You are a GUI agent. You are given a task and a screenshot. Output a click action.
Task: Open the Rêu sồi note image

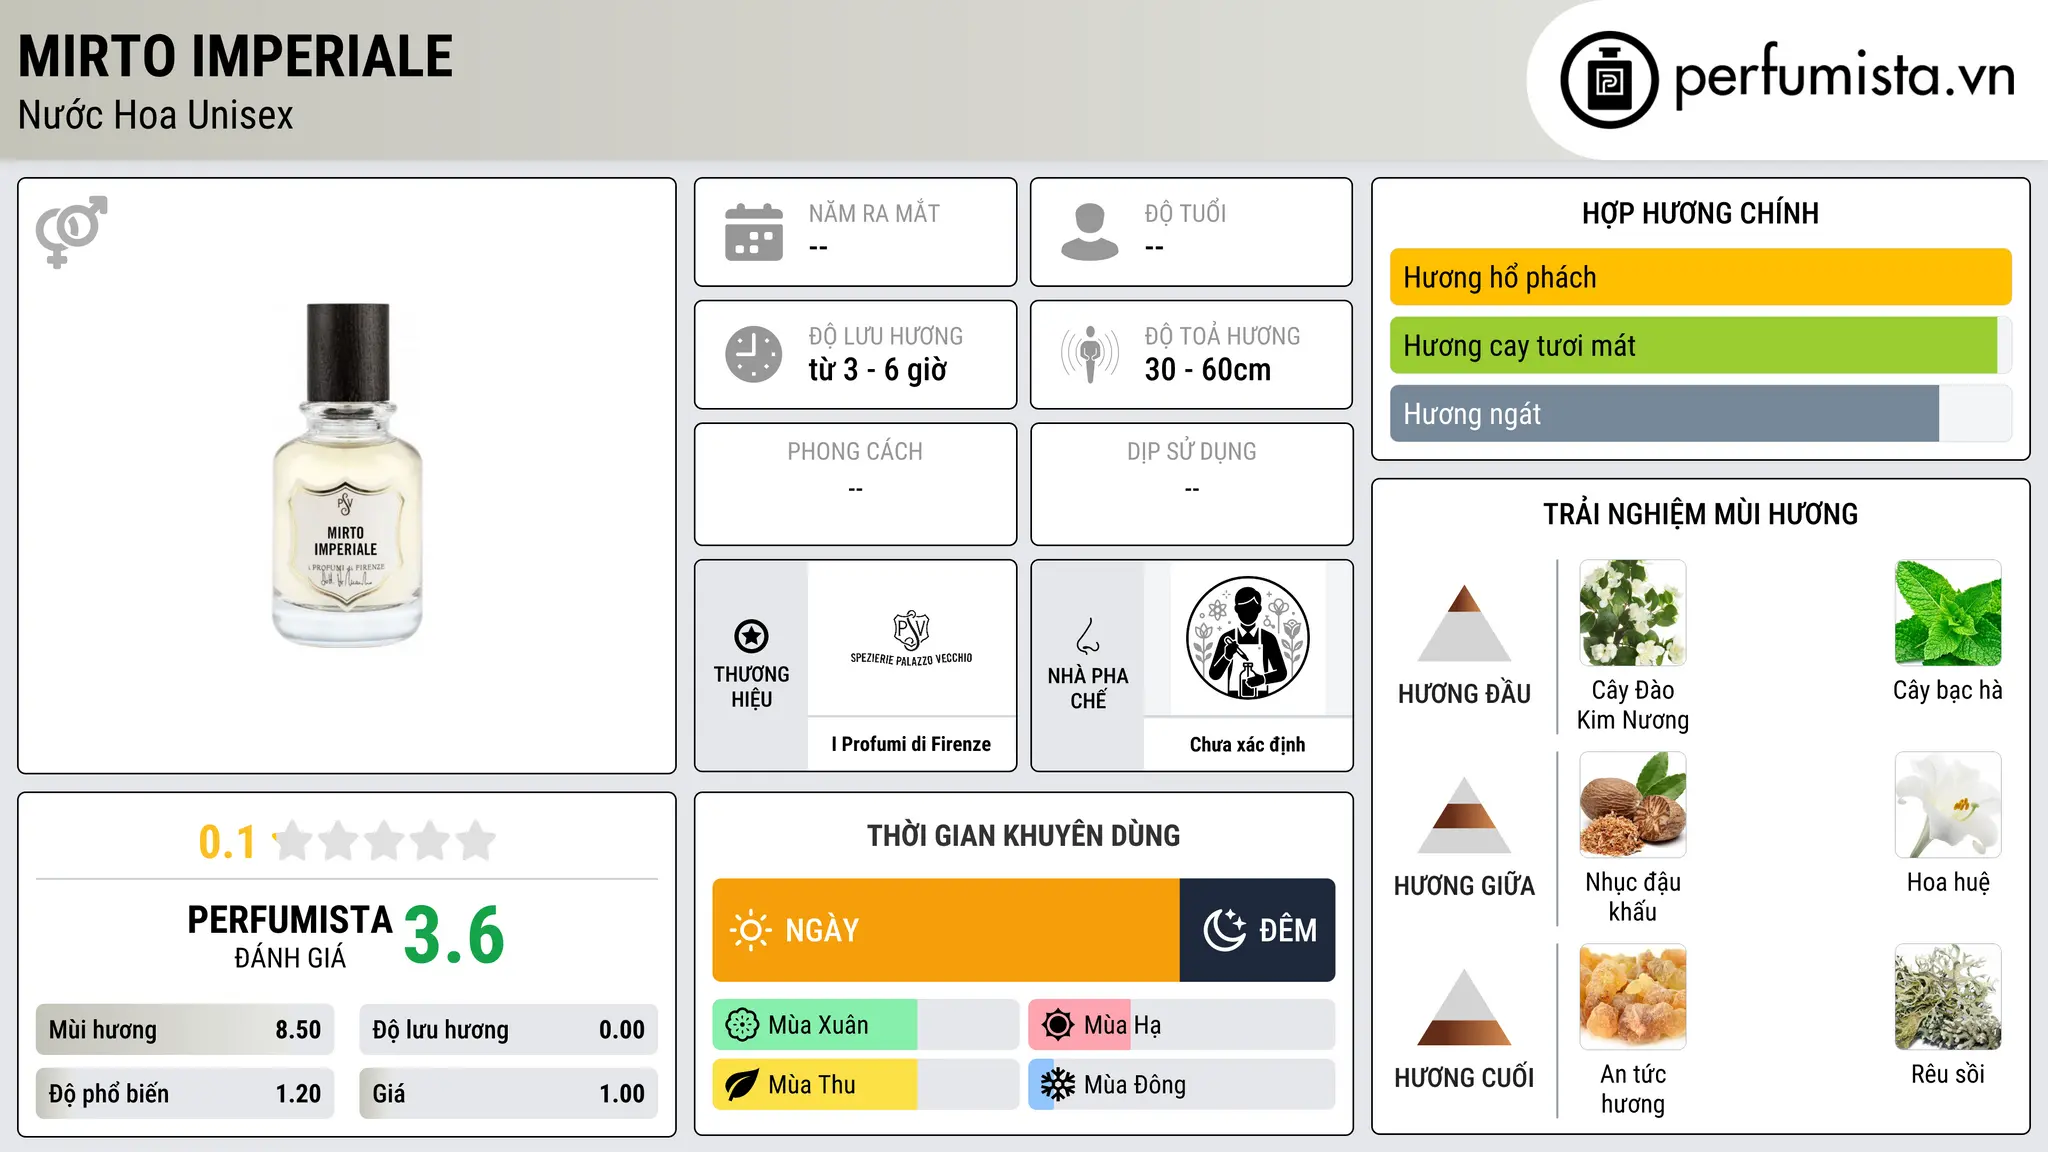[1948, 997]
